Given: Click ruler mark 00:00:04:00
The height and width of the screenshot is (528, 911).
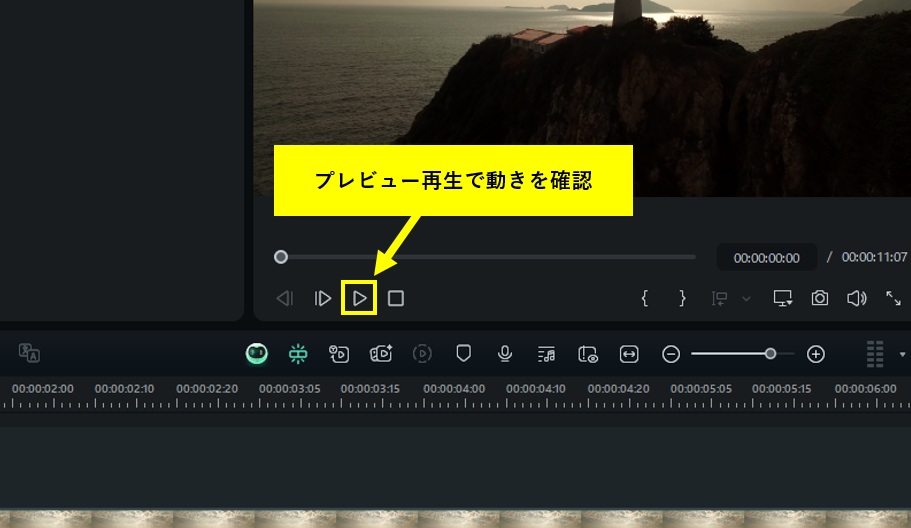Looking at the screenshot, I should tap(454, 389).
